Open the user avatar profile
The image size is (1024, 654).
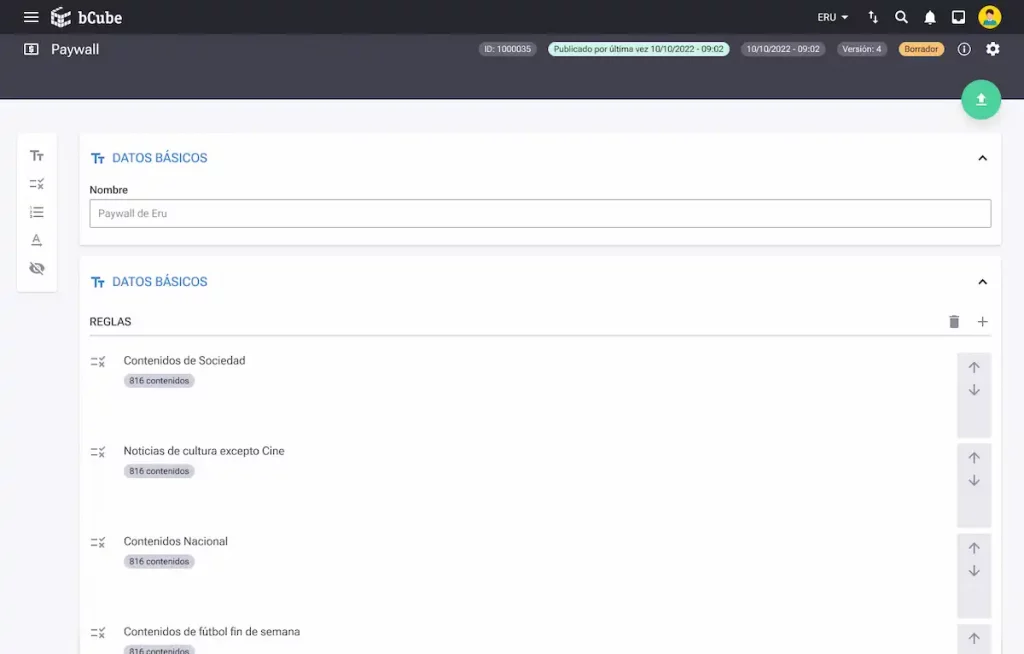pos(989,17)
